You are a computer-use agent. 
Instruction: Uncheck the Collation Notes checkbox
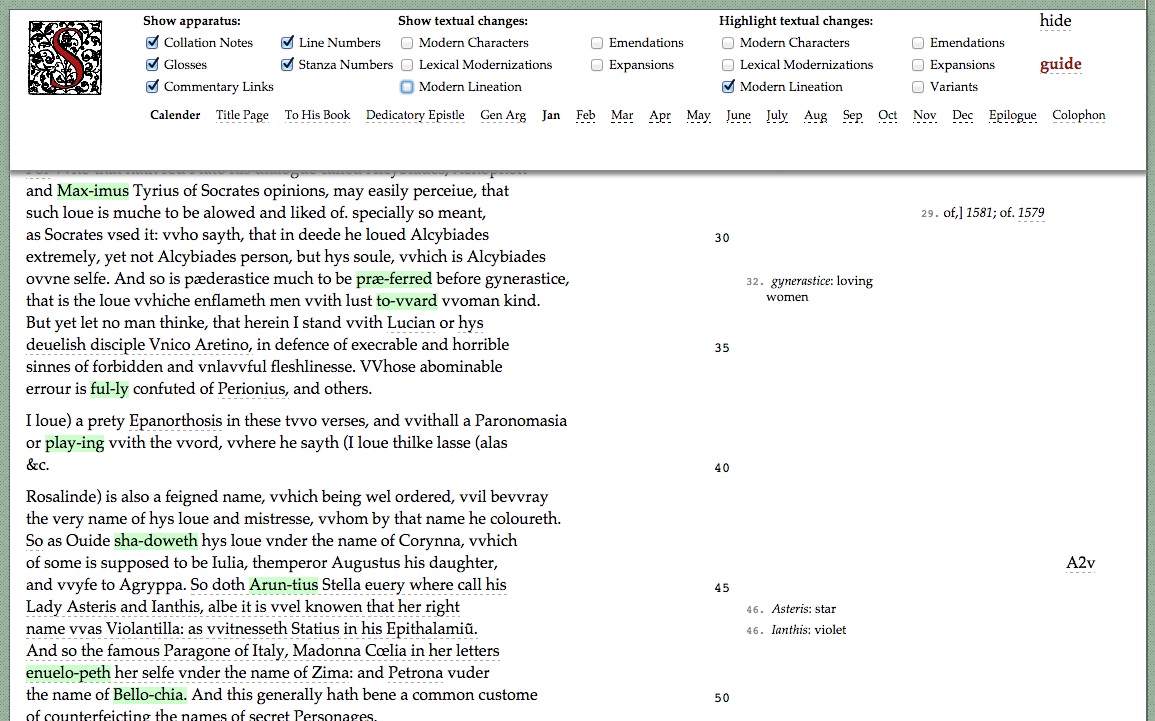(x=153, y=43)
